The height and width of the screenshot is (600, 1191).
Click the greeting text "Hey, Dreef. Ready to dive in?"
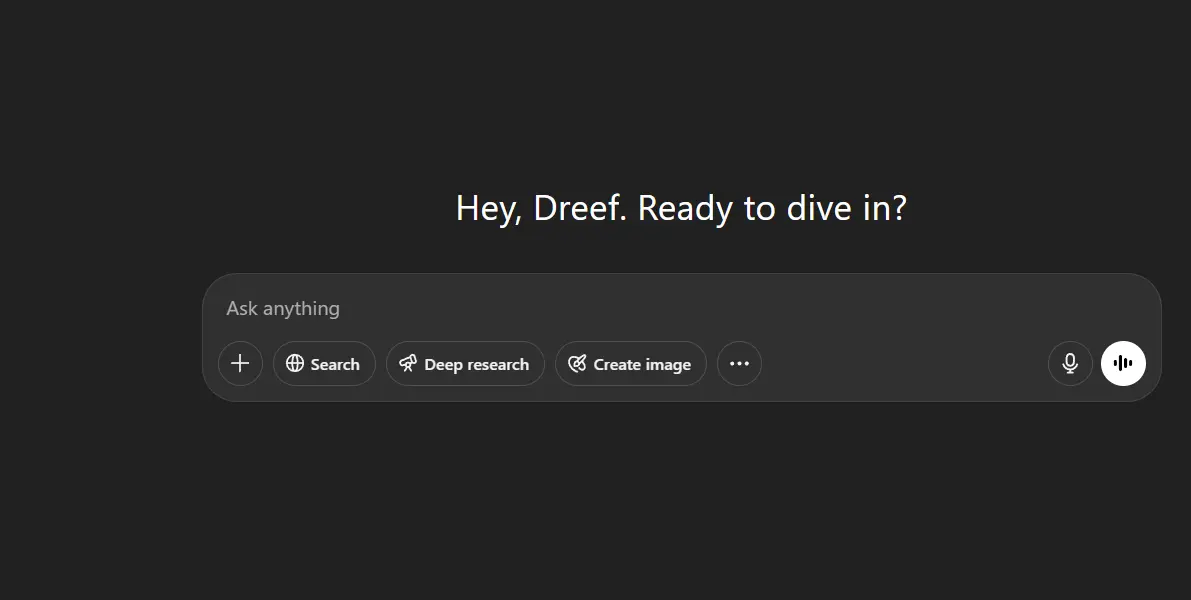click(x=681, y=208)
